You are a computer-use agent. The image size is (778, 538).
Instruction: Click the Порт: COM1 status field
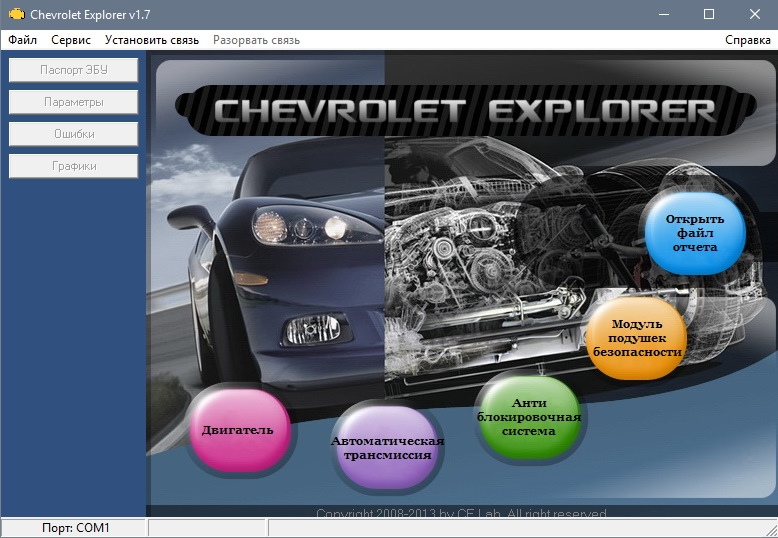(74, 528)
